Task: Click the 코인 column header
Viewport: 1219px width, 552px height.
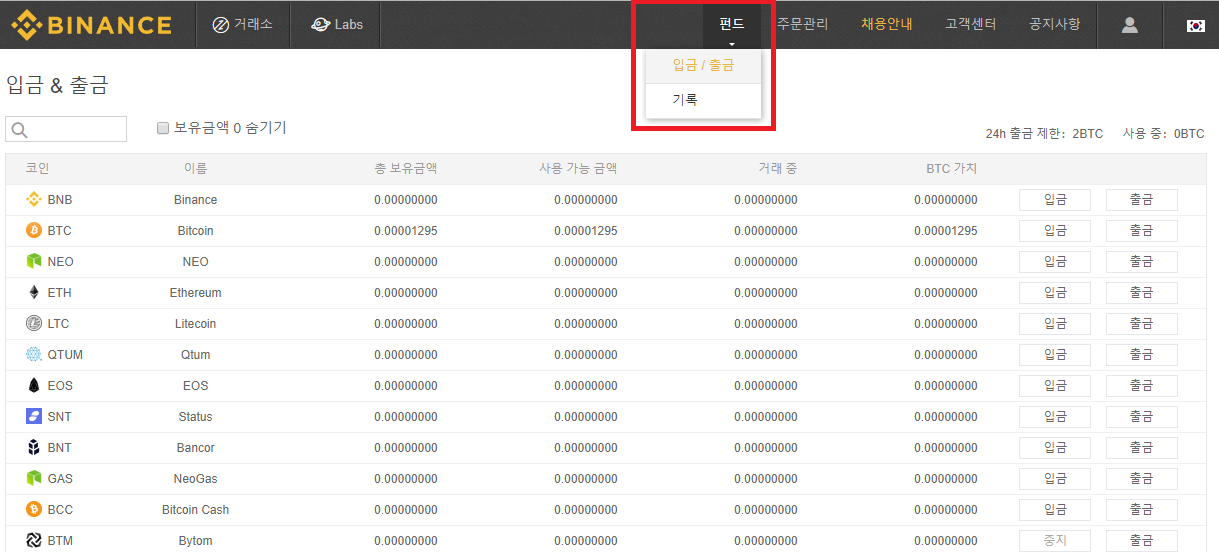Action: (x=37, y=169)
